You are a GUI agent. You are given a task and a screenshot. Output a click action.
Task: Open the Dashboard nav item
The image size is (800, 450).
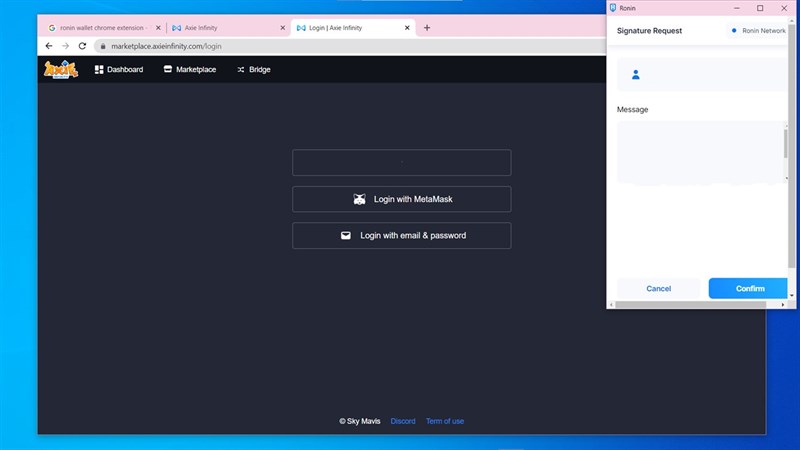point(118,69)
